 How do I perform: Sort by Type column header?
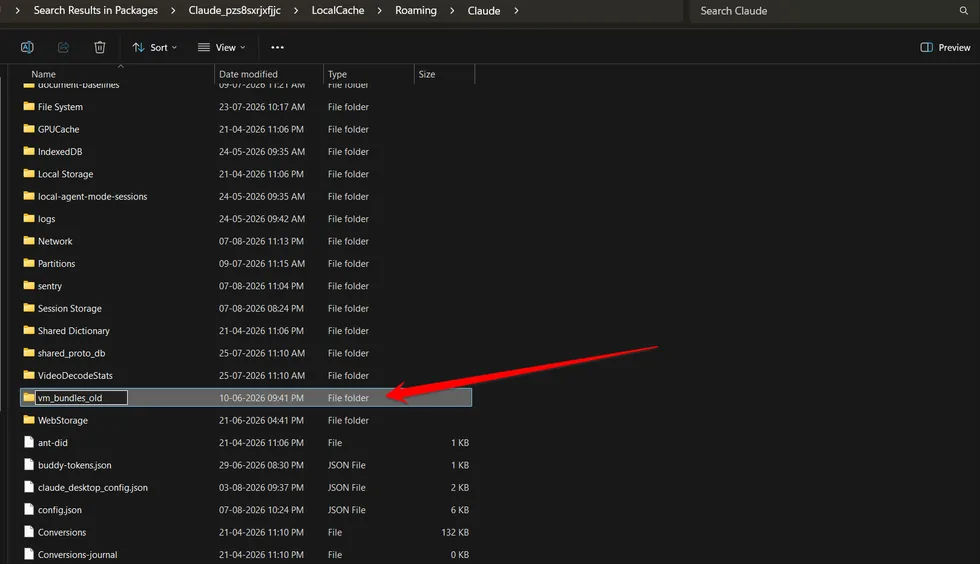tap(337, 74)
